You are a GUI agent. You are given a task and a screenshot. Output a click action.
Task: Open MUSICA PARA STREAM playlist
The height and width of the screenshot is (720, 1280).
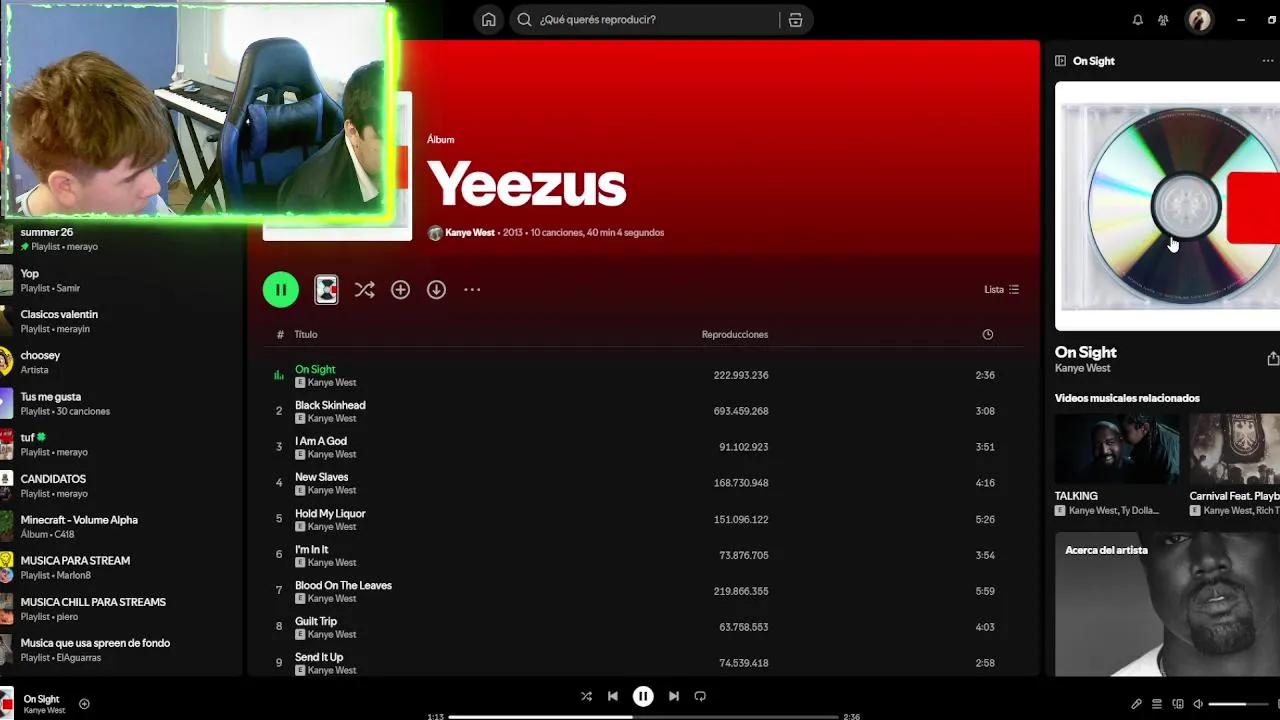pyautogui.click(x=120, y=568)
